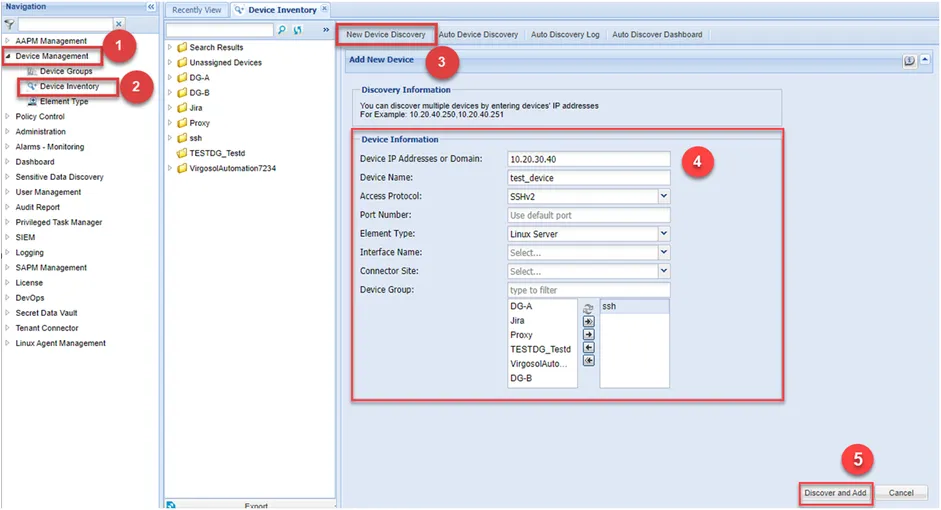Open the Auto Discover Dashboard tab

click(x=657, y=34)
